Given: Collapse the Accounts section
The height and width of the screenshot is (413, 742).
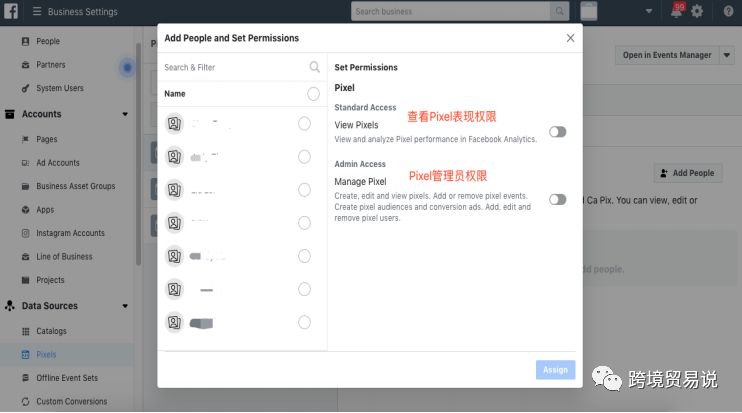Looking at the screenshot, I should [125, 114].
